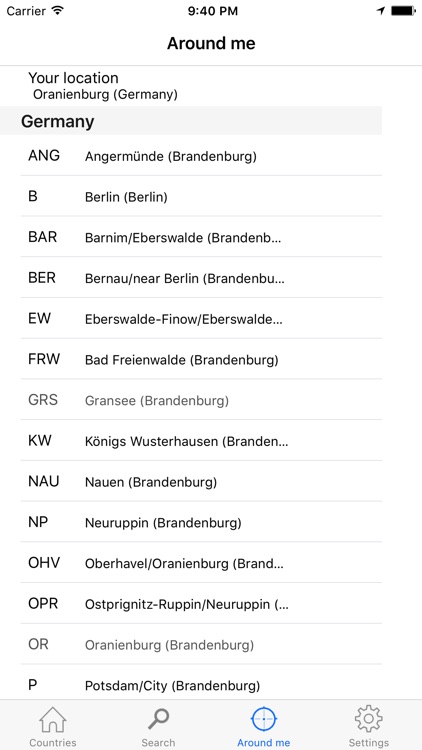The width and height of the screenshot is (422, 750).
Task: Open the Countries tab house icon
Action: [53, 719]
